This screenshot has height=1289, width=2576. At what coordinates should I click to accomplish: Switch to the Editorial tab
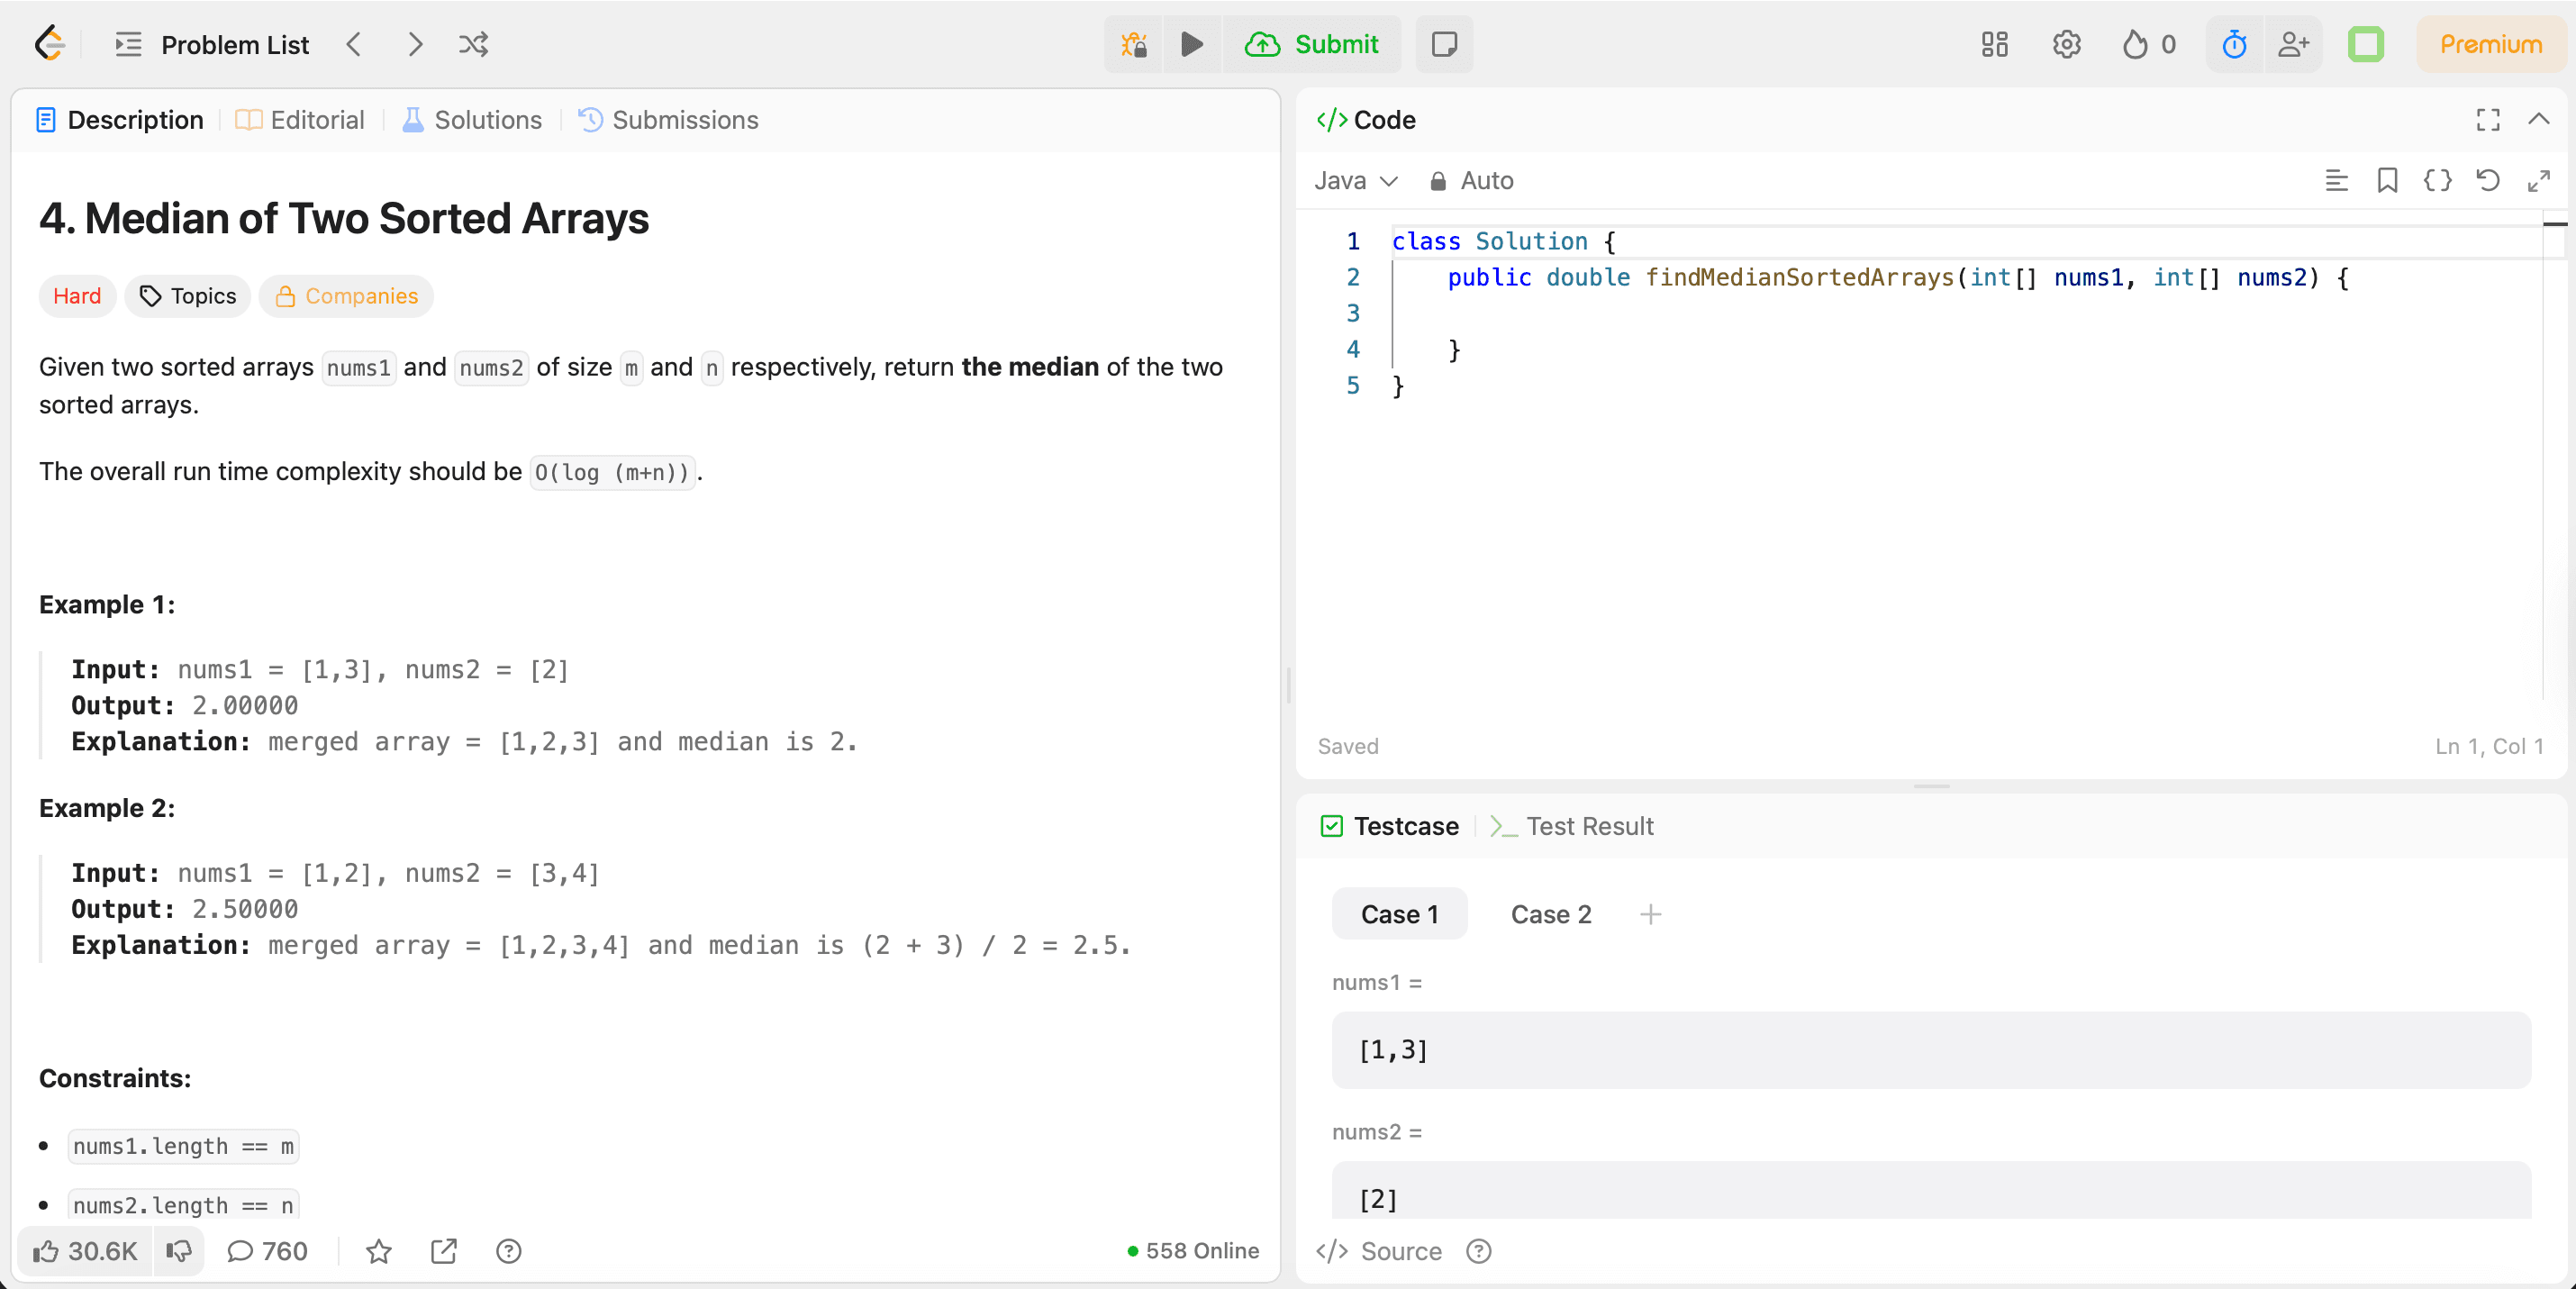(x=300, y=120)
